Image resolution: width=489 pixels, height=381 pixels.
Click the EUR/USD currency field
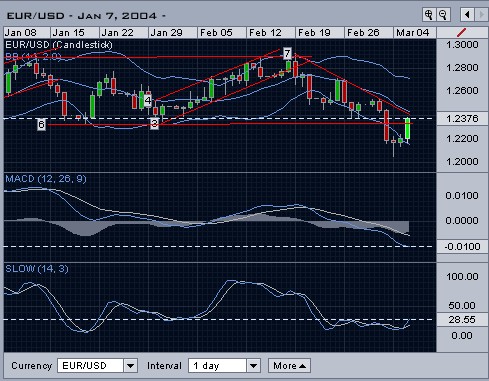click(91, 366)
